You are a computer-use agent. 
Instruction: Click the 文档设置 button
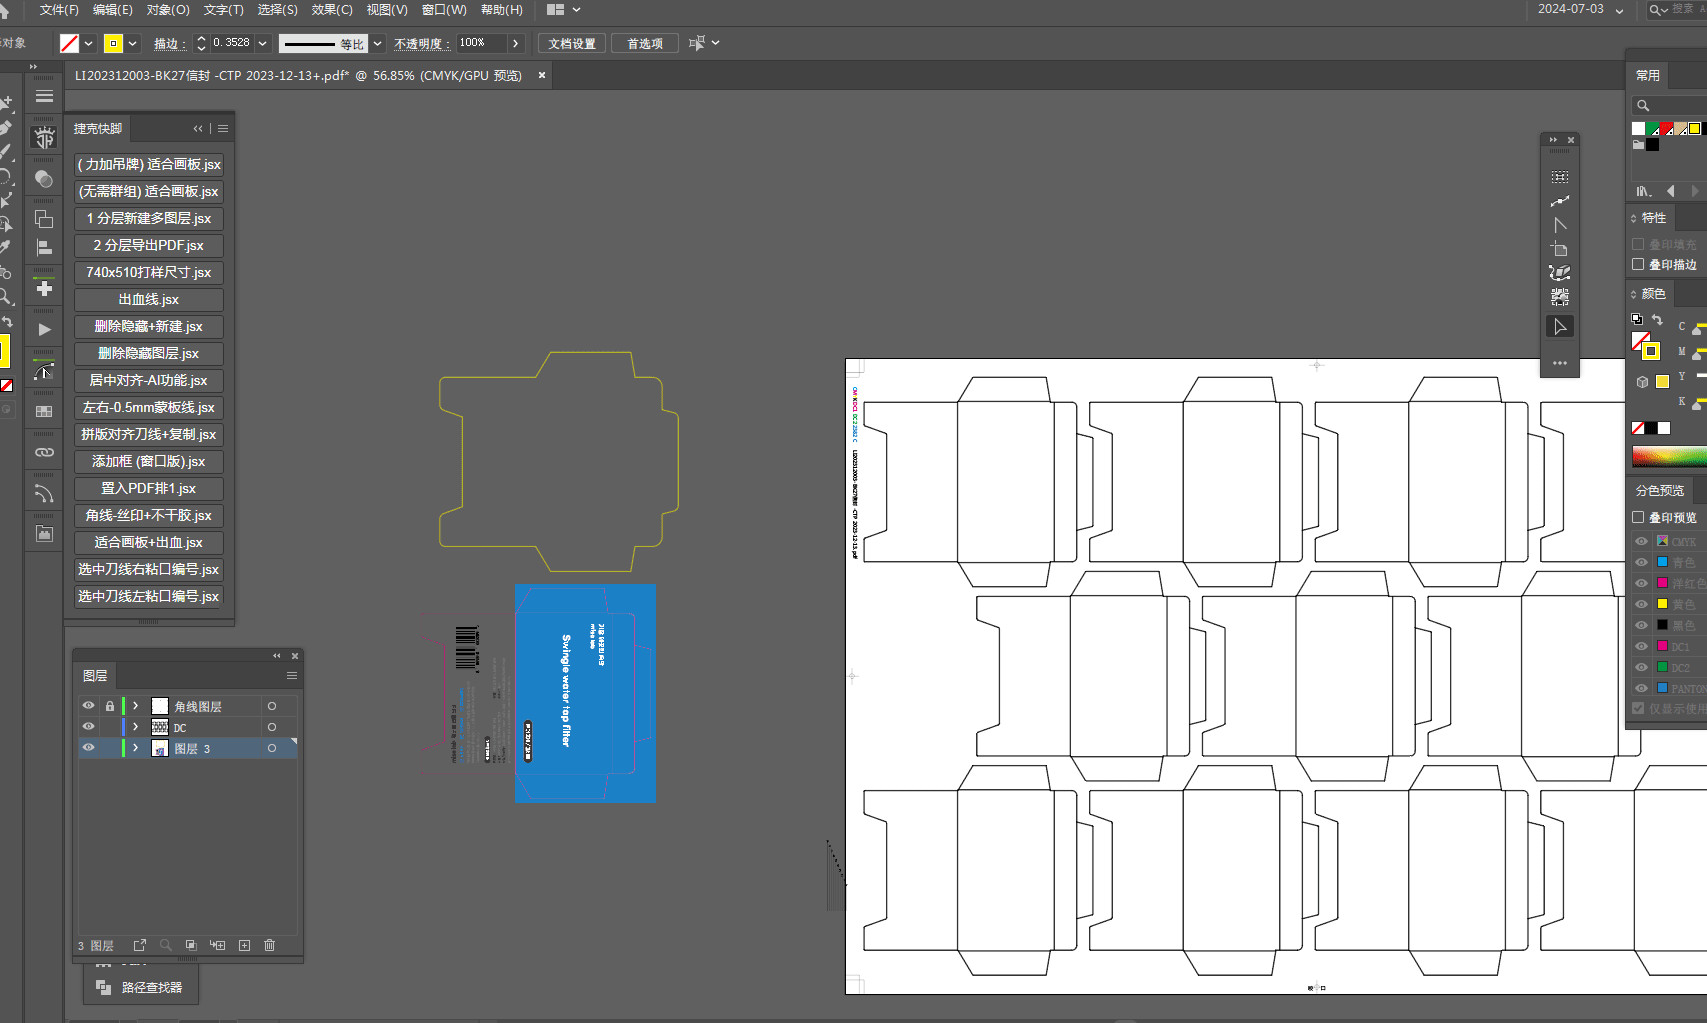click(x=572, y=44)
